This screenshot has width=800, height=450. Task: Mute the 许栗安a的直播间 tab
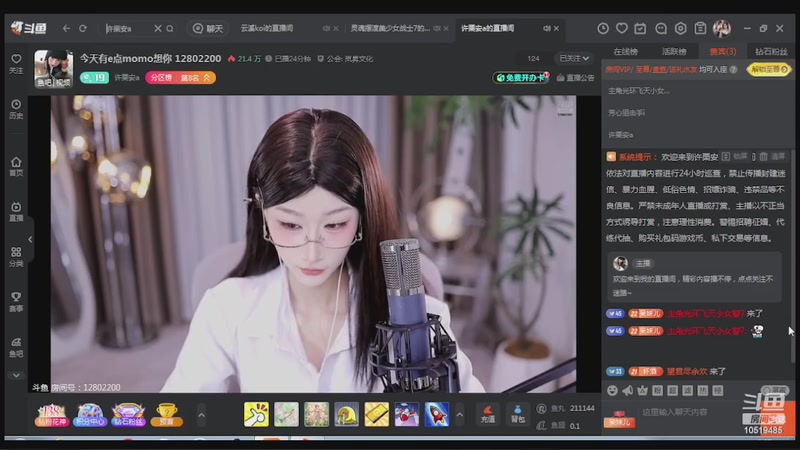(546, 29)
